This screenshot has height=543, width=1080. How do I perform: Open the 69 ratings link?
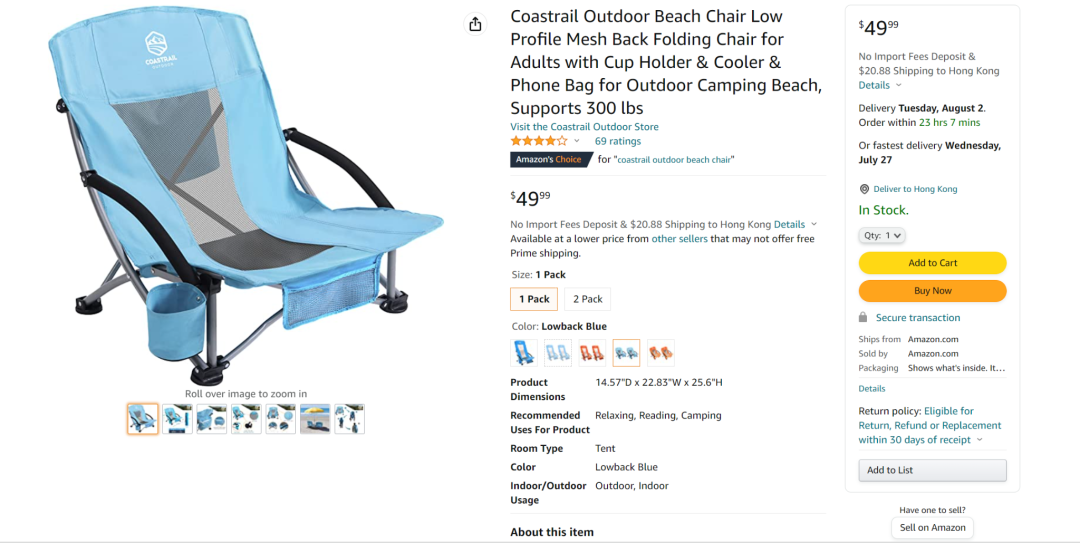tap(618, 141)
